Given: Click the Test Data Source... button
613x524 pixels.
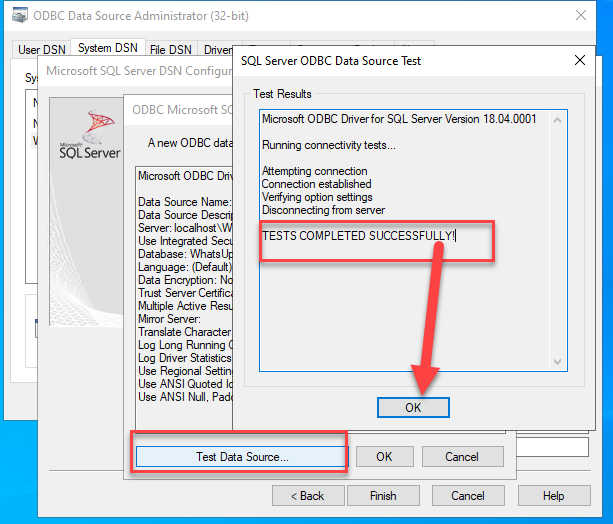Looking at the screenshot, I should coord(242,456).
